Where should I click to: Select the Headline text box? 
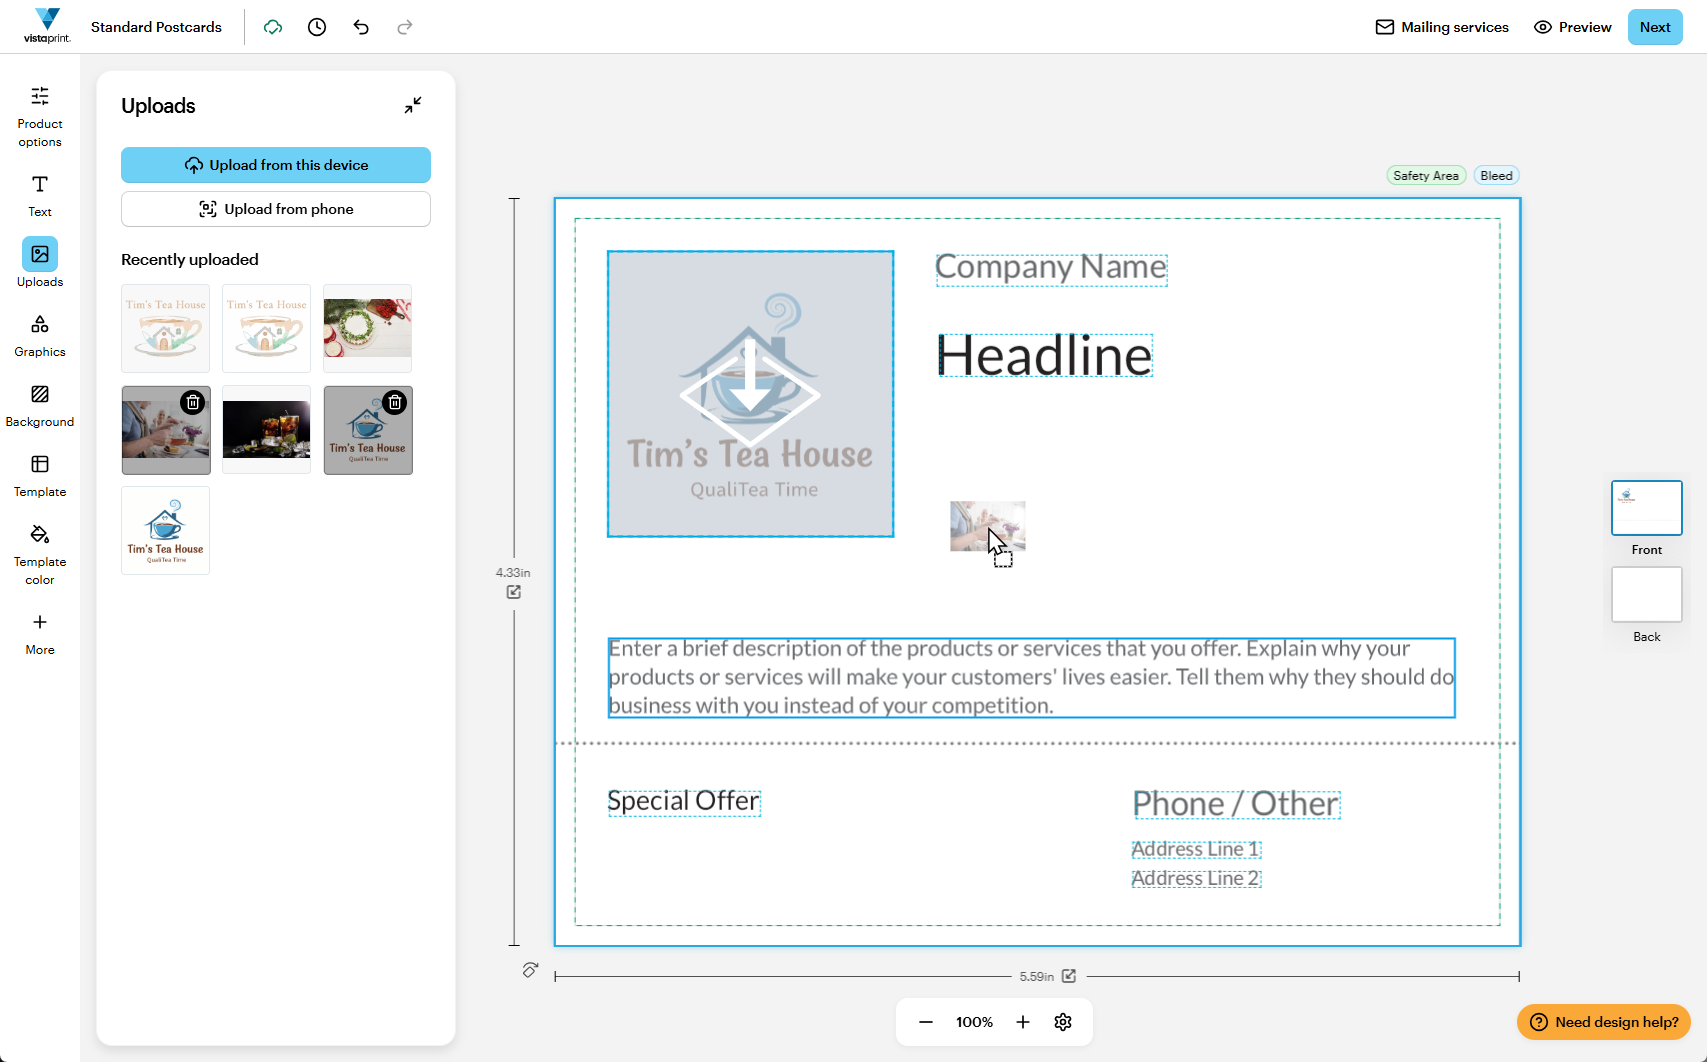pyautogui.click(x=1044, y=356)
